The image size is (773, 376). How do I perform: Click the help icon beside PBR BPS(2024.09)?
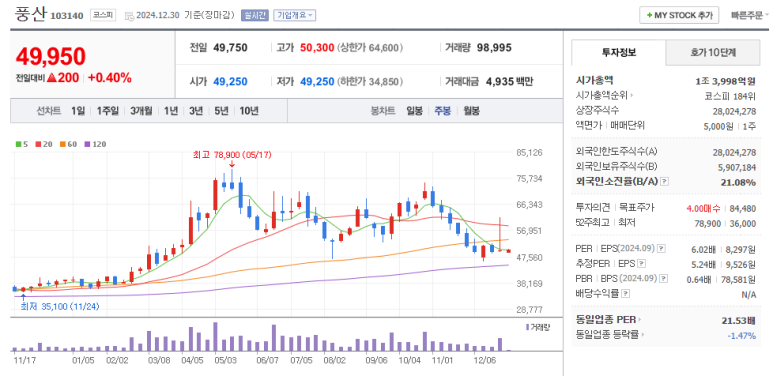664,278
